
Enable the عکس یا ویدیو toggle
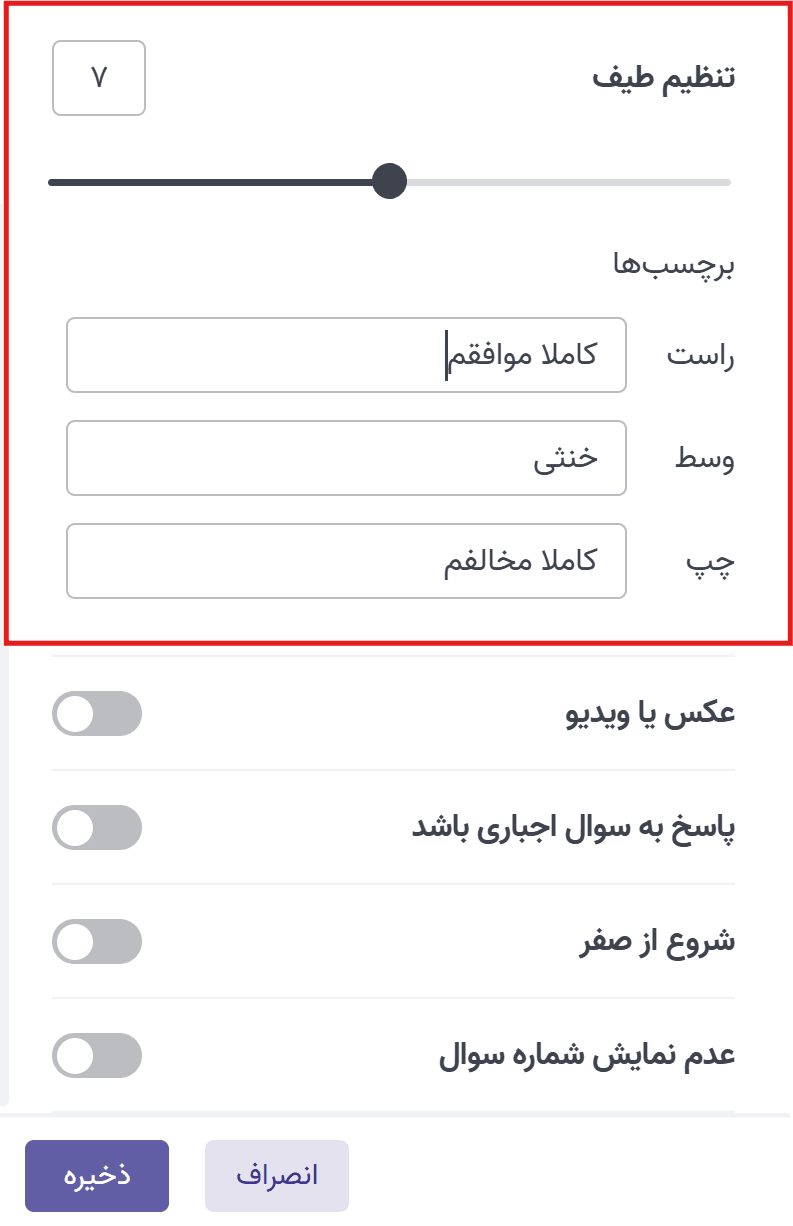[96, 714]
